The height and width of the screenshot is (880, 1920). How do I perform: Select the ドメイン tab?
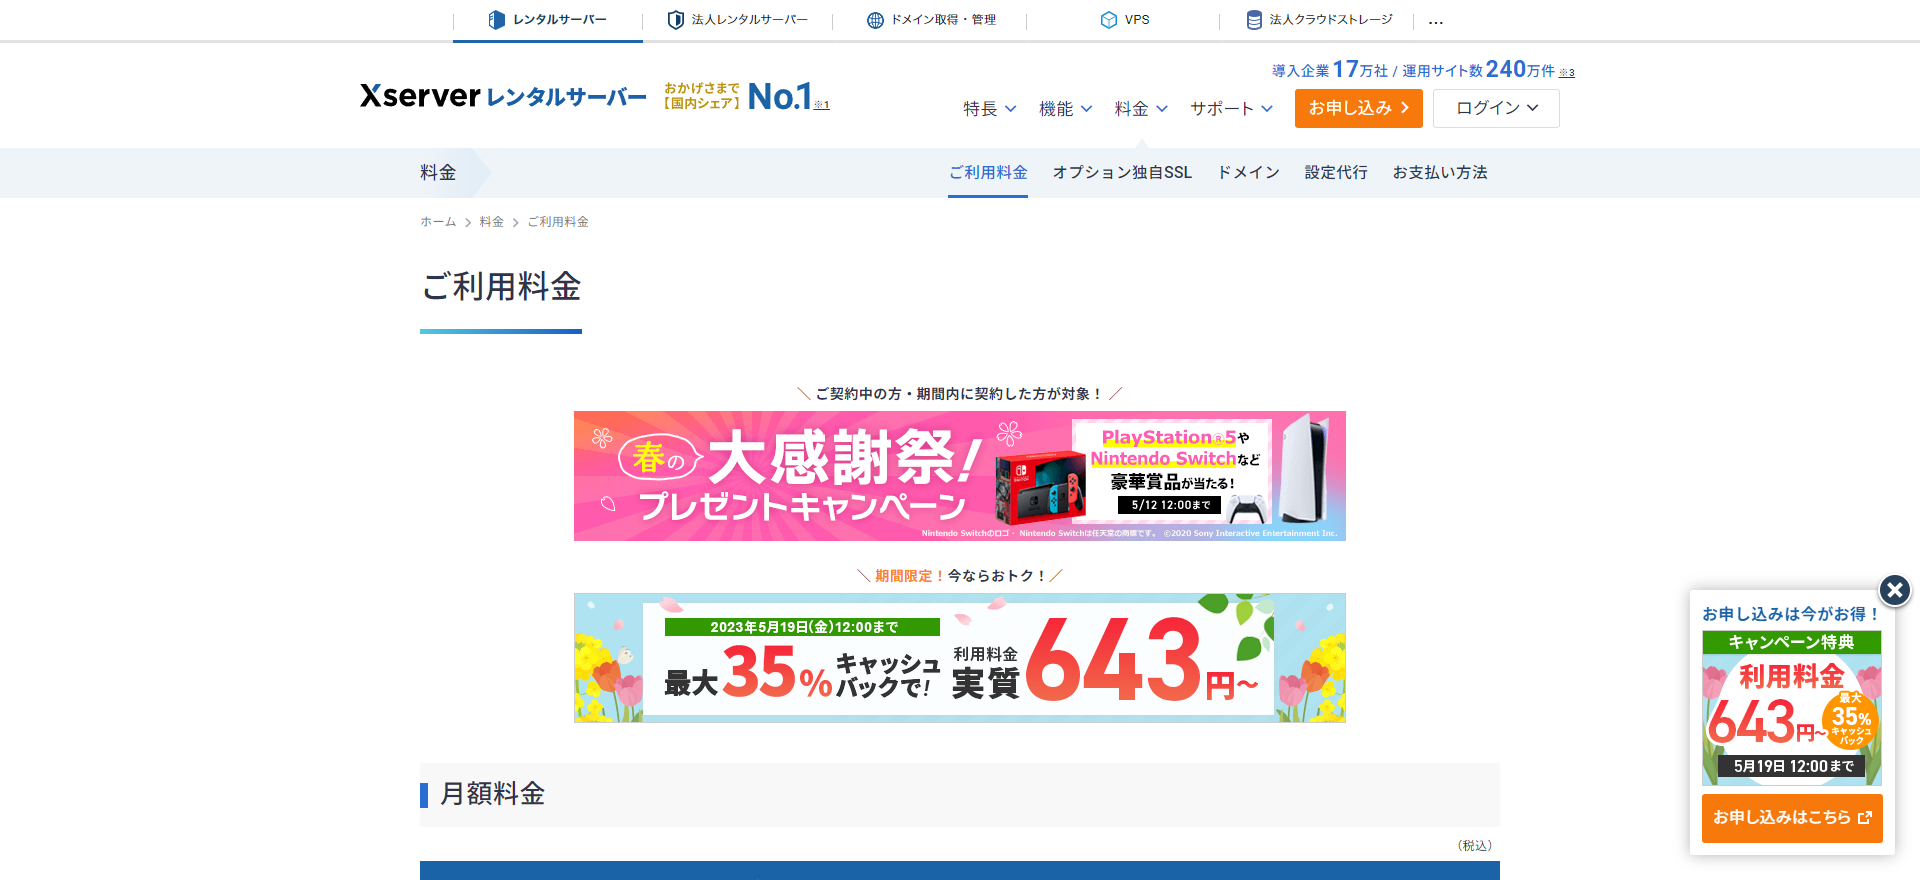coord(1248,172)
